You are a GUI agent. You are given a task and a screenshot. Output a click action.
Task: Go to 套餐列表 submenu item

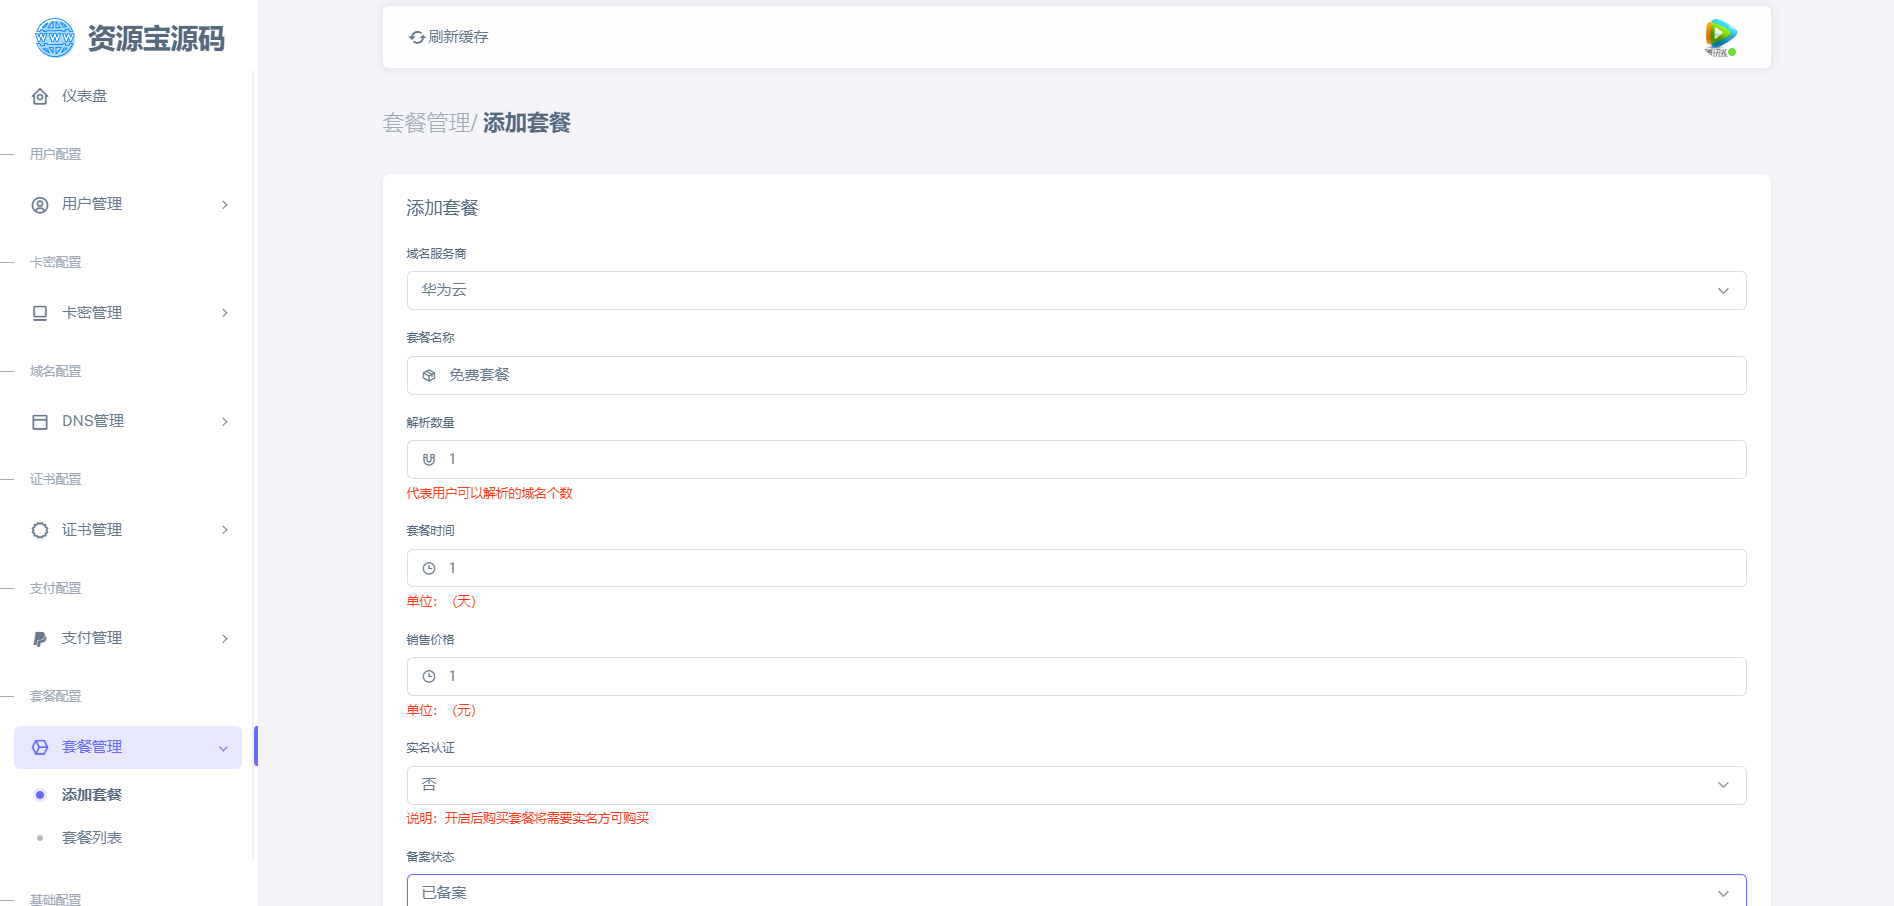point(92,838)
